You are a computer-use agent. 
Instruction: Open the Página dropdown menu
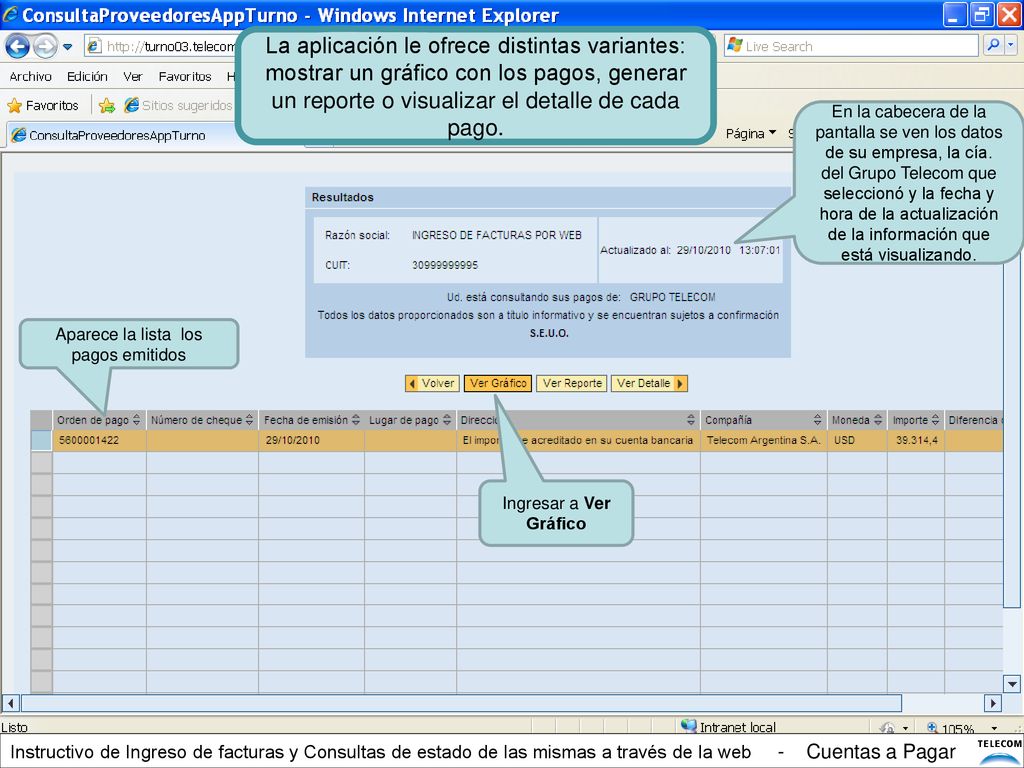[750, 133]
